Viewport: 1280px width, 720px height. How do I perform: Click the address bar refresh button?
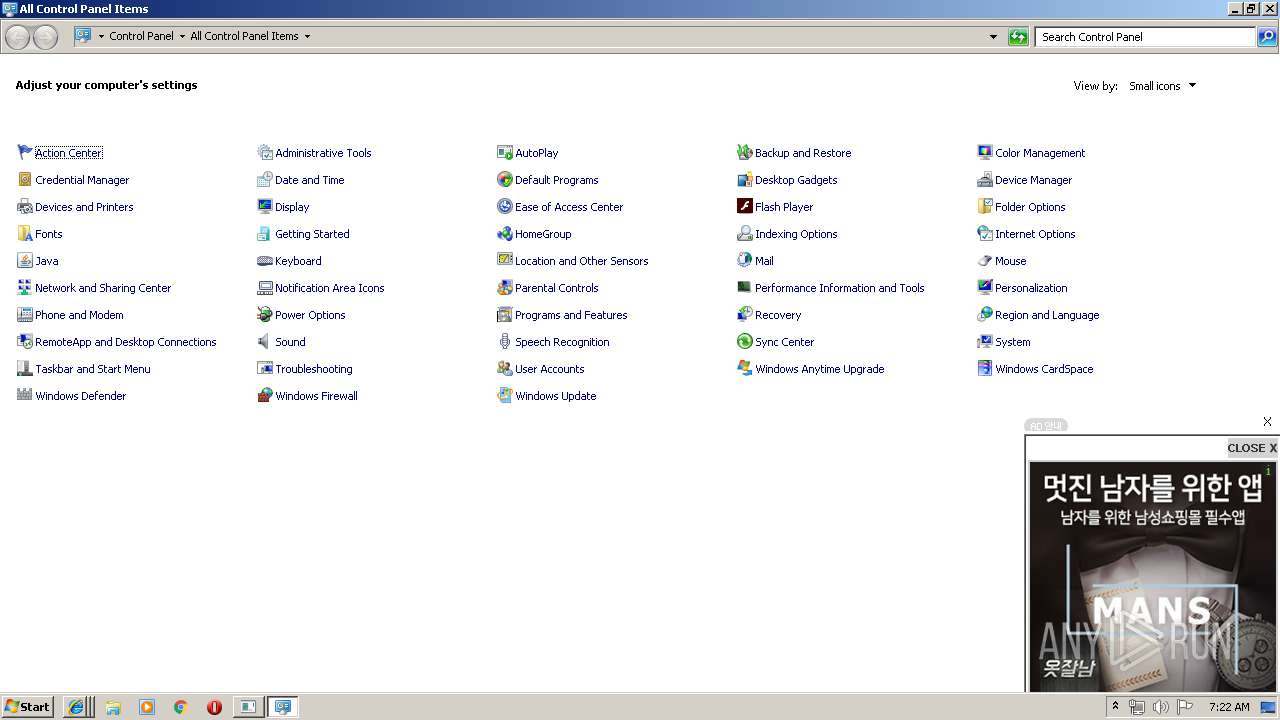[1018, 37]
